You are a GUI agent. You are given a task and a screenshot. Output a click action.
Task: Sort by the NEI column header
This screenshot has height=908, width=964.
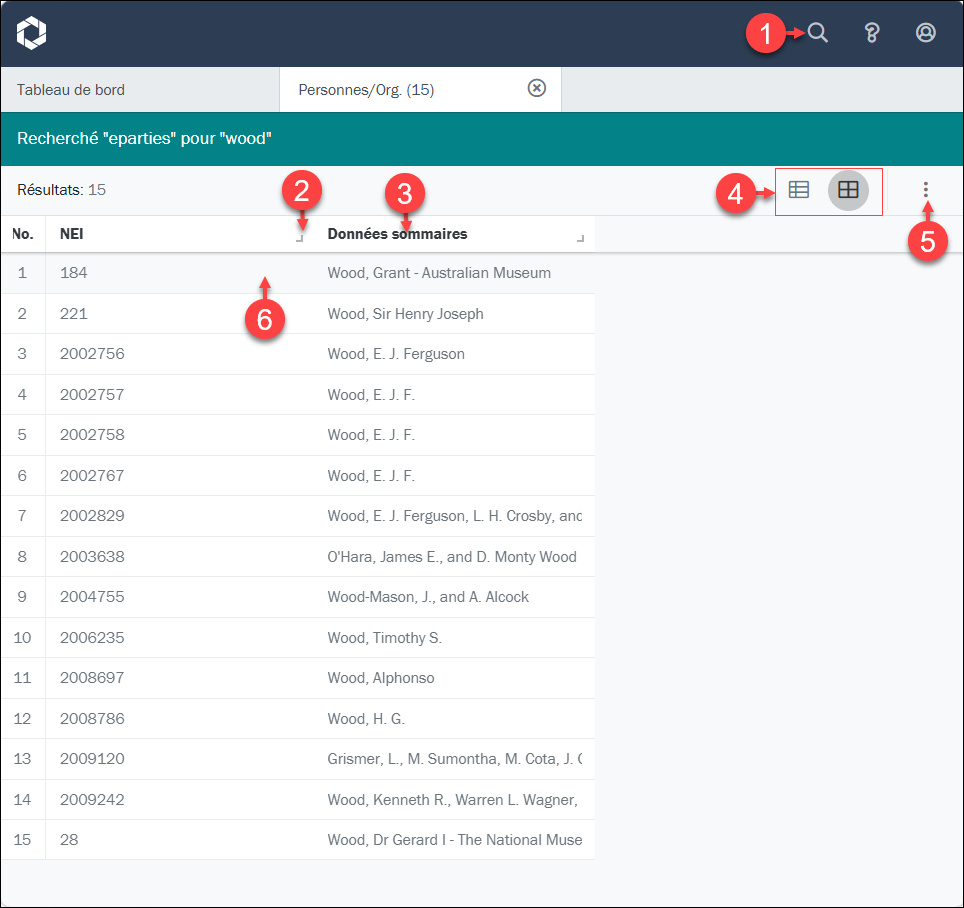click(x=71, y=234)
